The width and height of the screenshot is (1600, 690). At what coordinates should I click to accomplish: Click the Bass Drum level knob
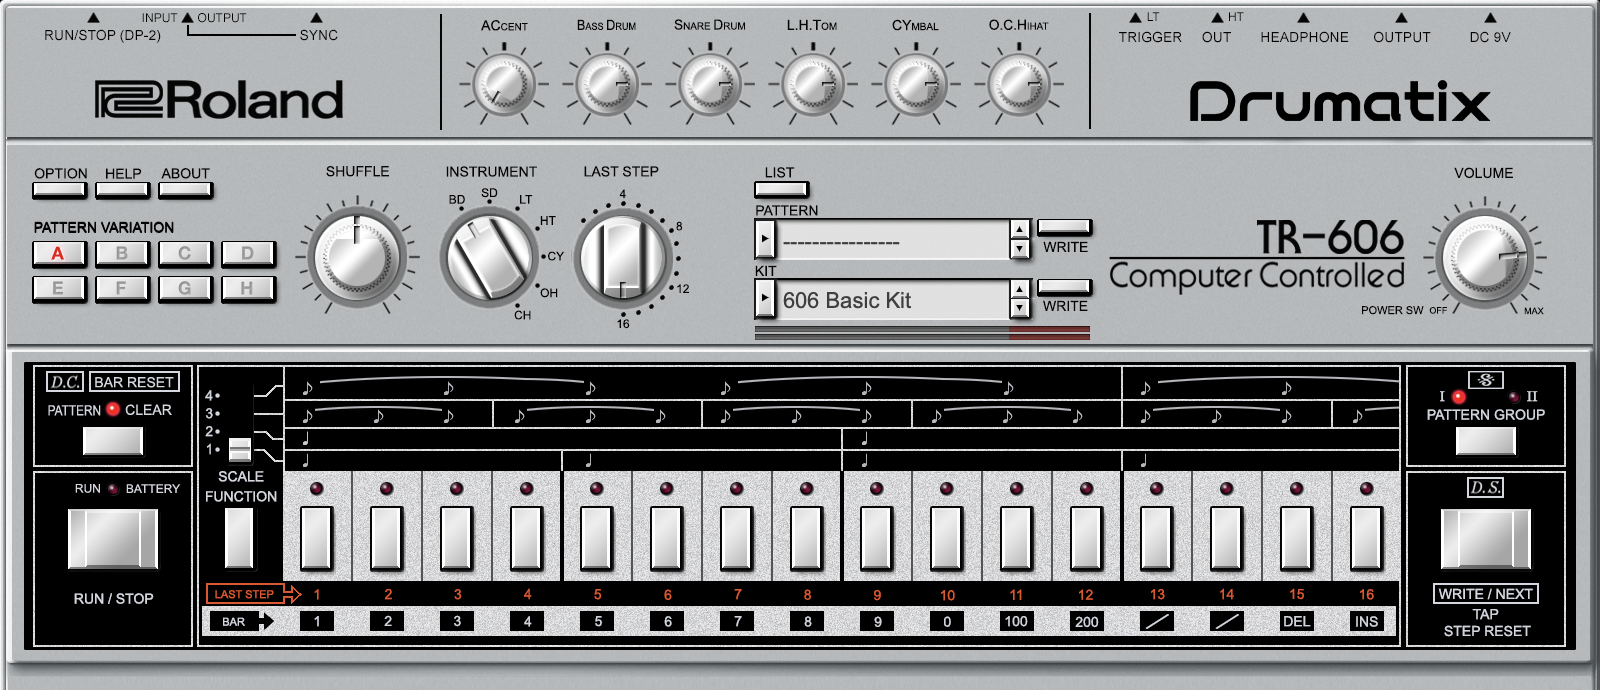pos(606,85)
